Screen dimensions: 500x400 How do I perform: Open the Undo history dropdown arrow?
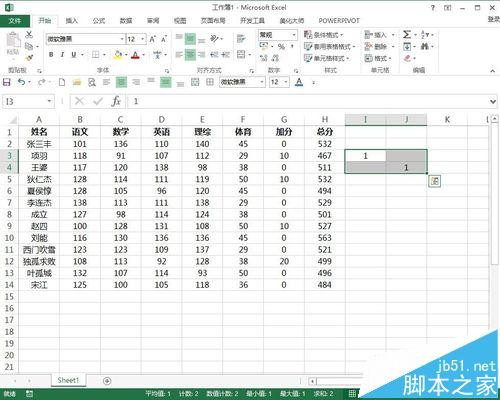point(30,82)
